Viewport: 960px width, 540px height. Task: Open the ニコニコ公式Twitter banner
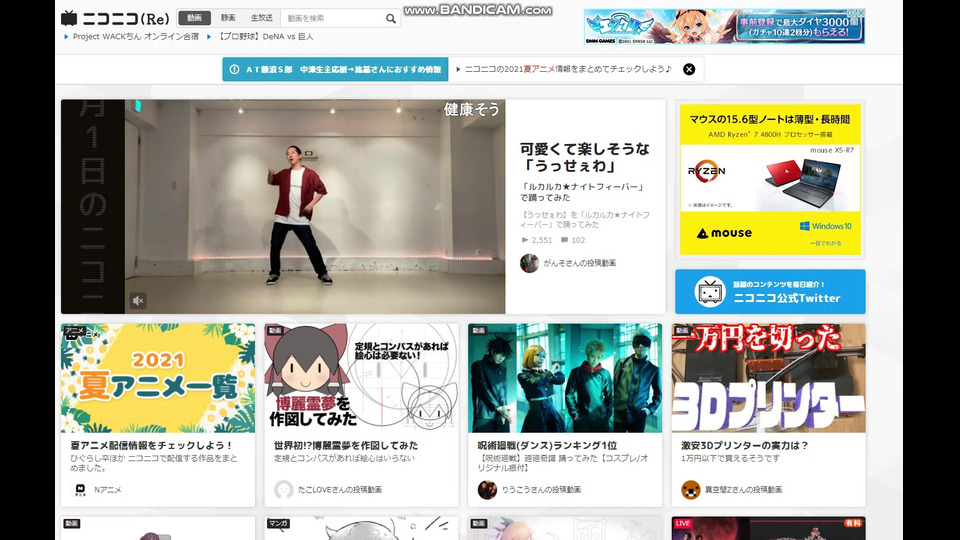tap(770, 291)
